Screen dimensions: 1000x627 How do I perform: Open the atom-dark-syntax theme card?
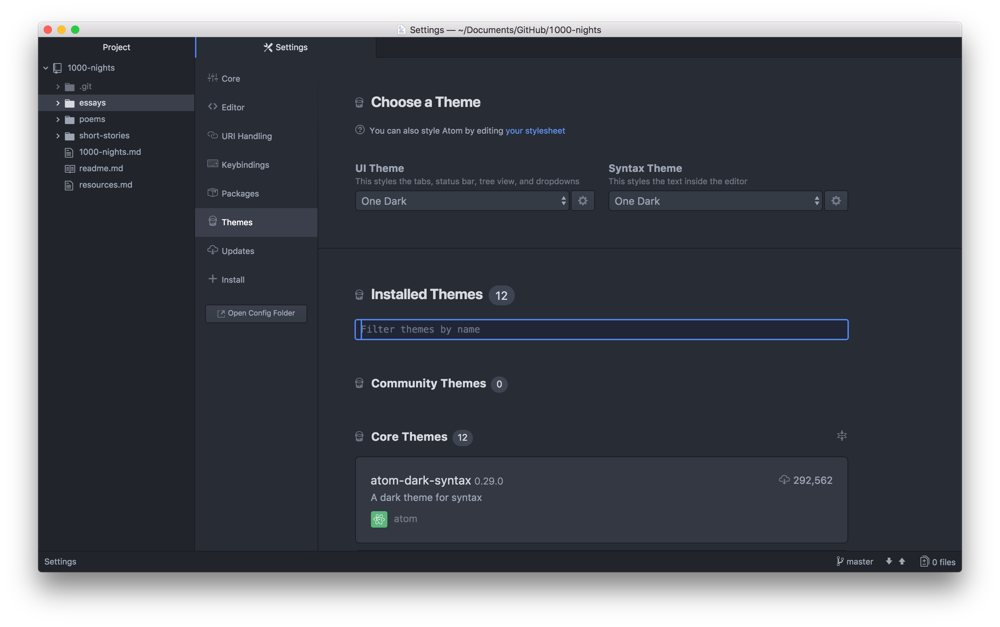tap(601, 499)
